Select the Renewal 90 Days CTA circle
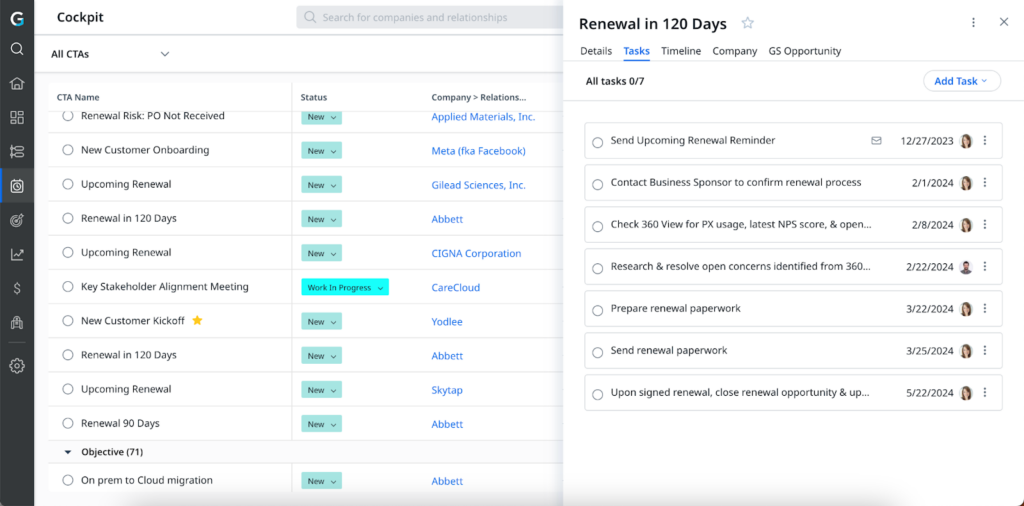 coord(68,423)
